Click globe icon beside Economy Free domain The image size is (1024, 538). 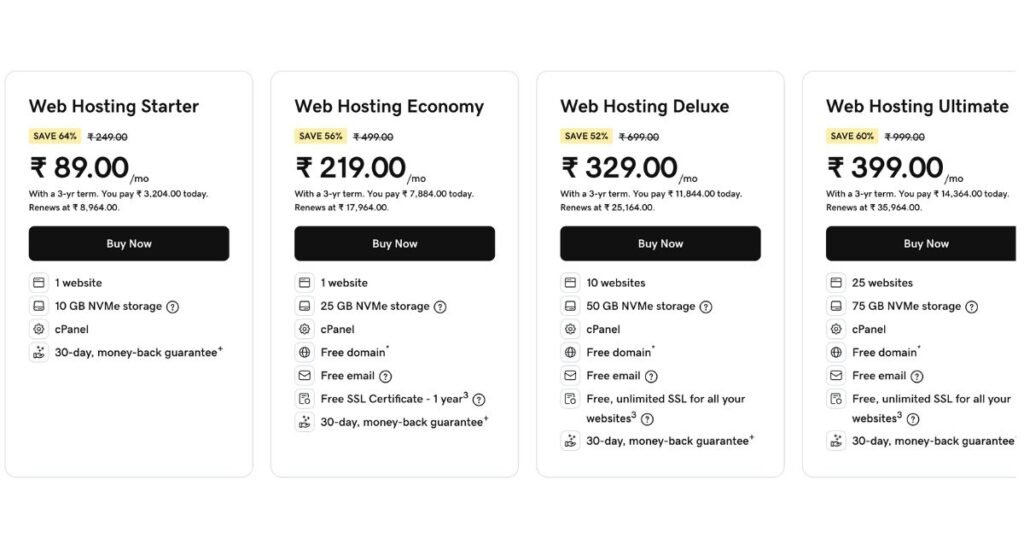coord(304,352)
